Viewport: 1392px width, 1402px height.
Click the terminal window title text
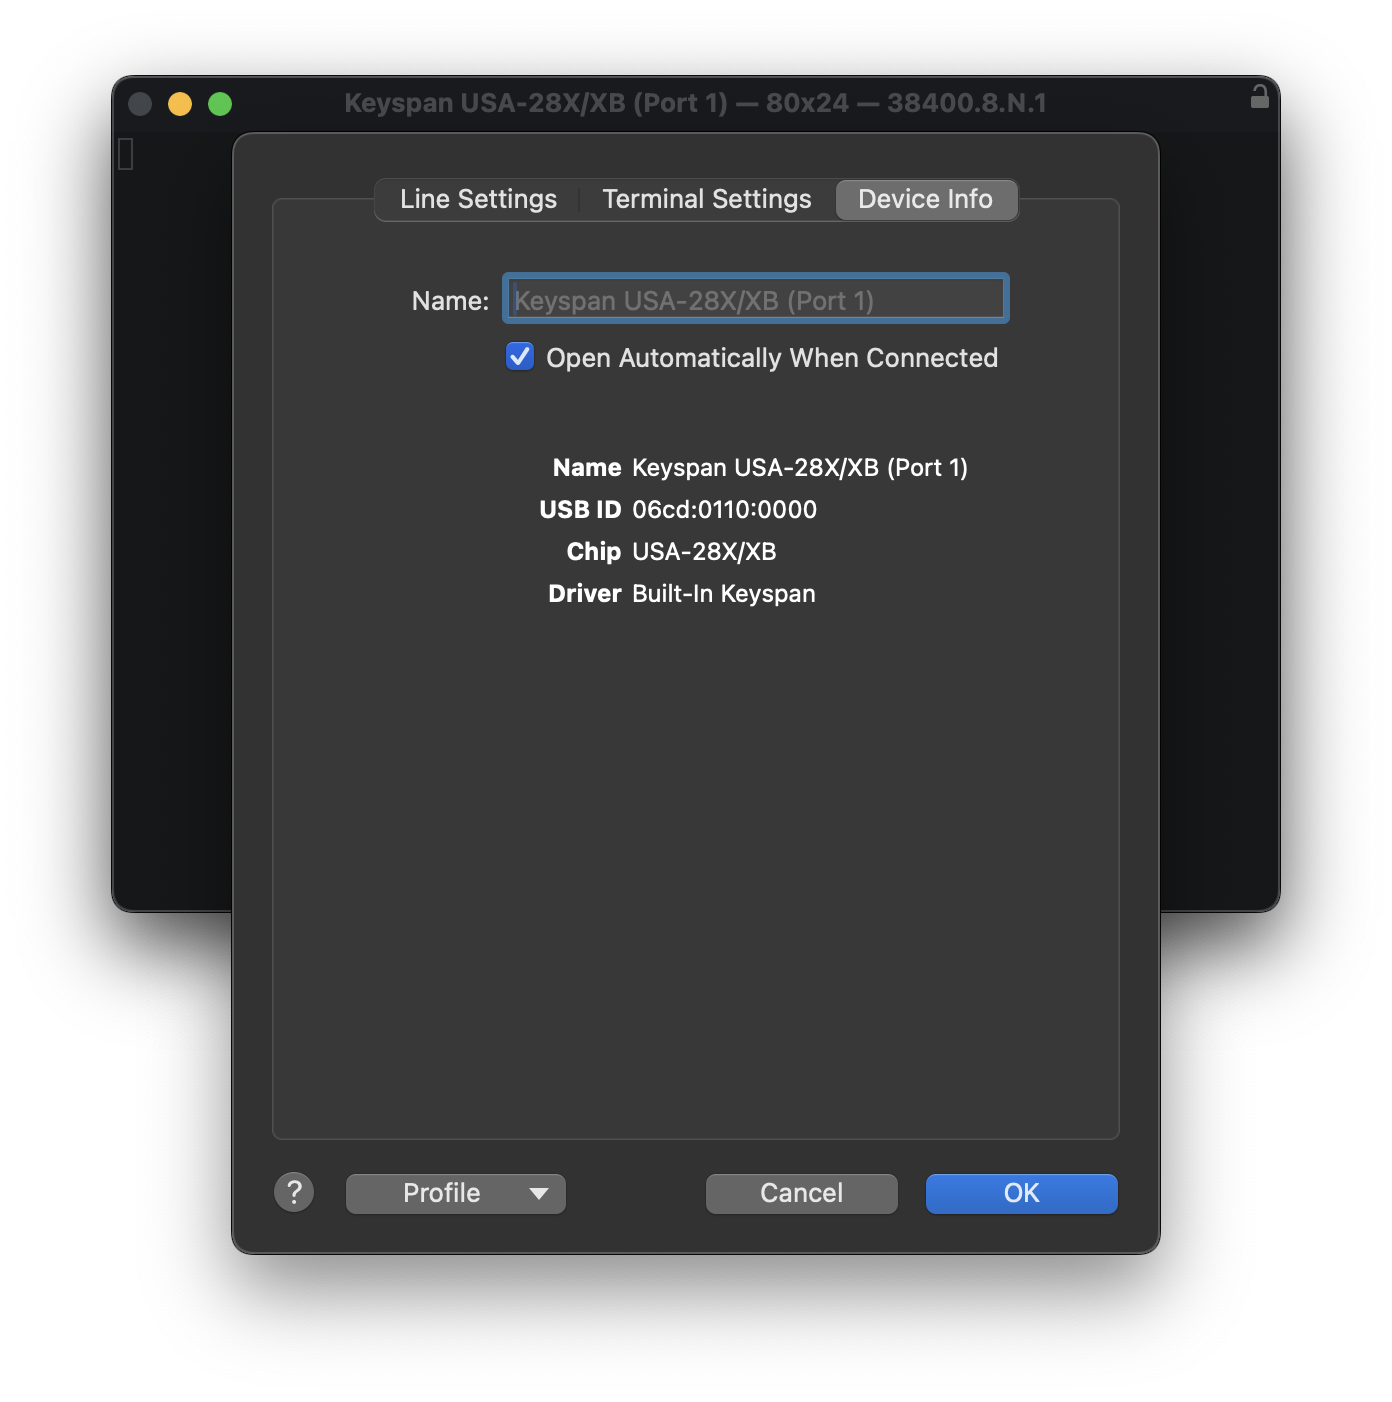pos(695,103)
